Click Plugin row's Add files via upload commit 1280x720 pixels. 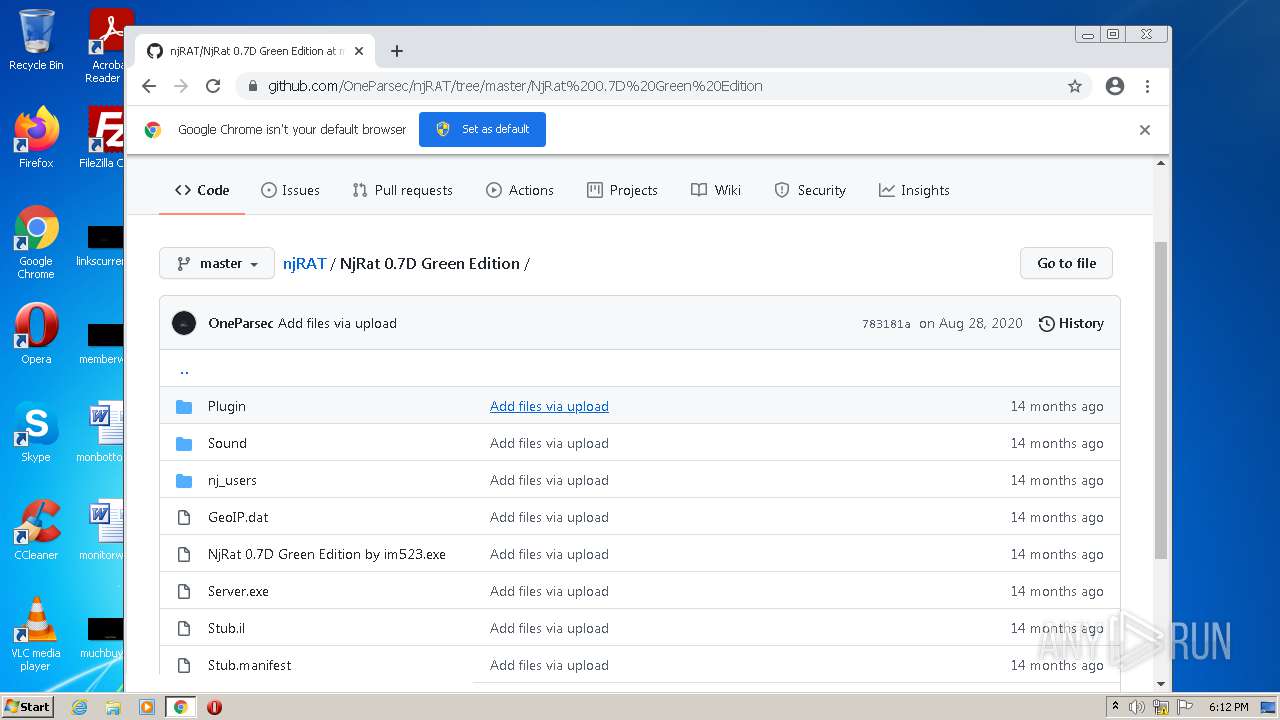[549, 406]
